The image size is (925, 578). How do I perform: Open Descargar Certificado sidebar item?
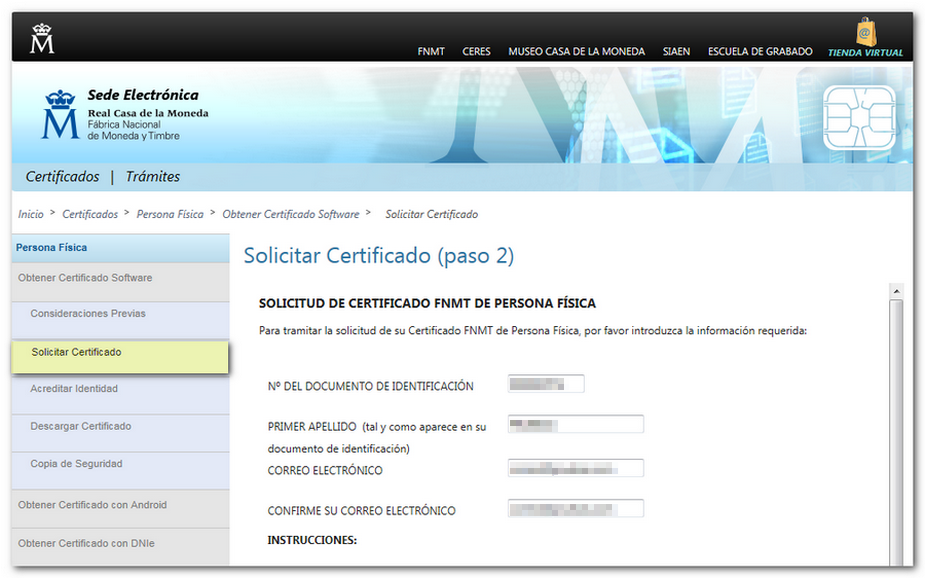[80, 426]
